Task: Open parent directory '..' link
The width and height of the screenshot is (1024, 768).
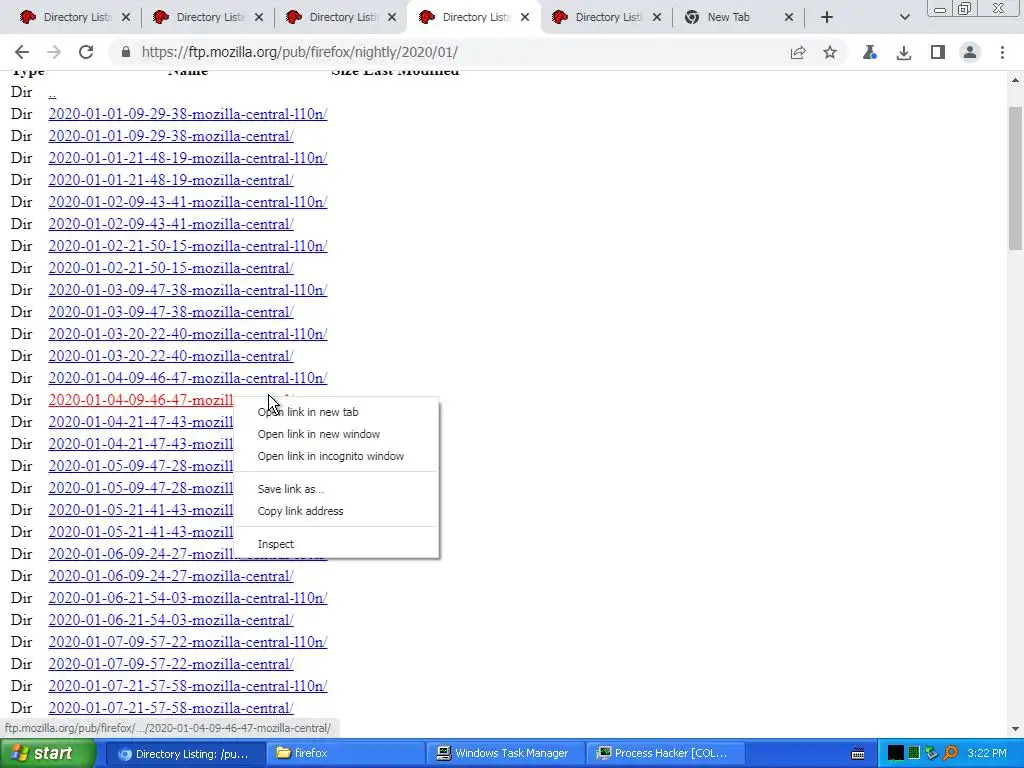Action: click(x=52, y=93)
